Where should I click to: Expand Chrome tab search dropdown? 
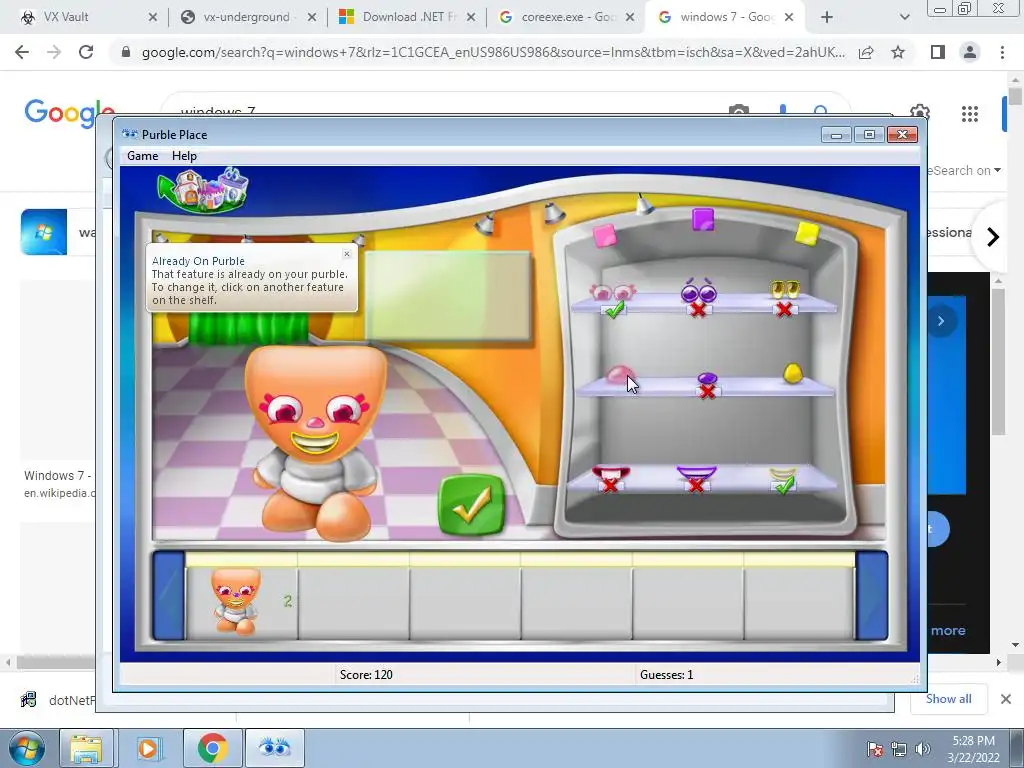pos(904,17)
